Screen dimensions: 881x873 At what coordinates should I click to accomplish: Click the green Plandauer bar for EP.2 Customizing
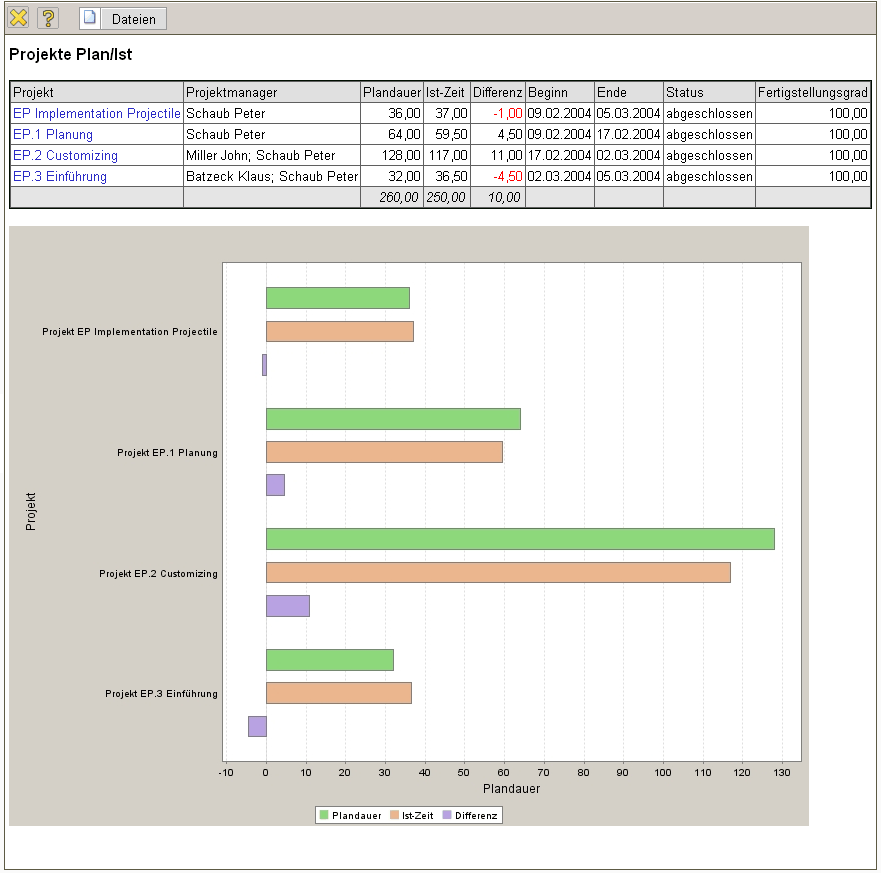click(520, 539)
